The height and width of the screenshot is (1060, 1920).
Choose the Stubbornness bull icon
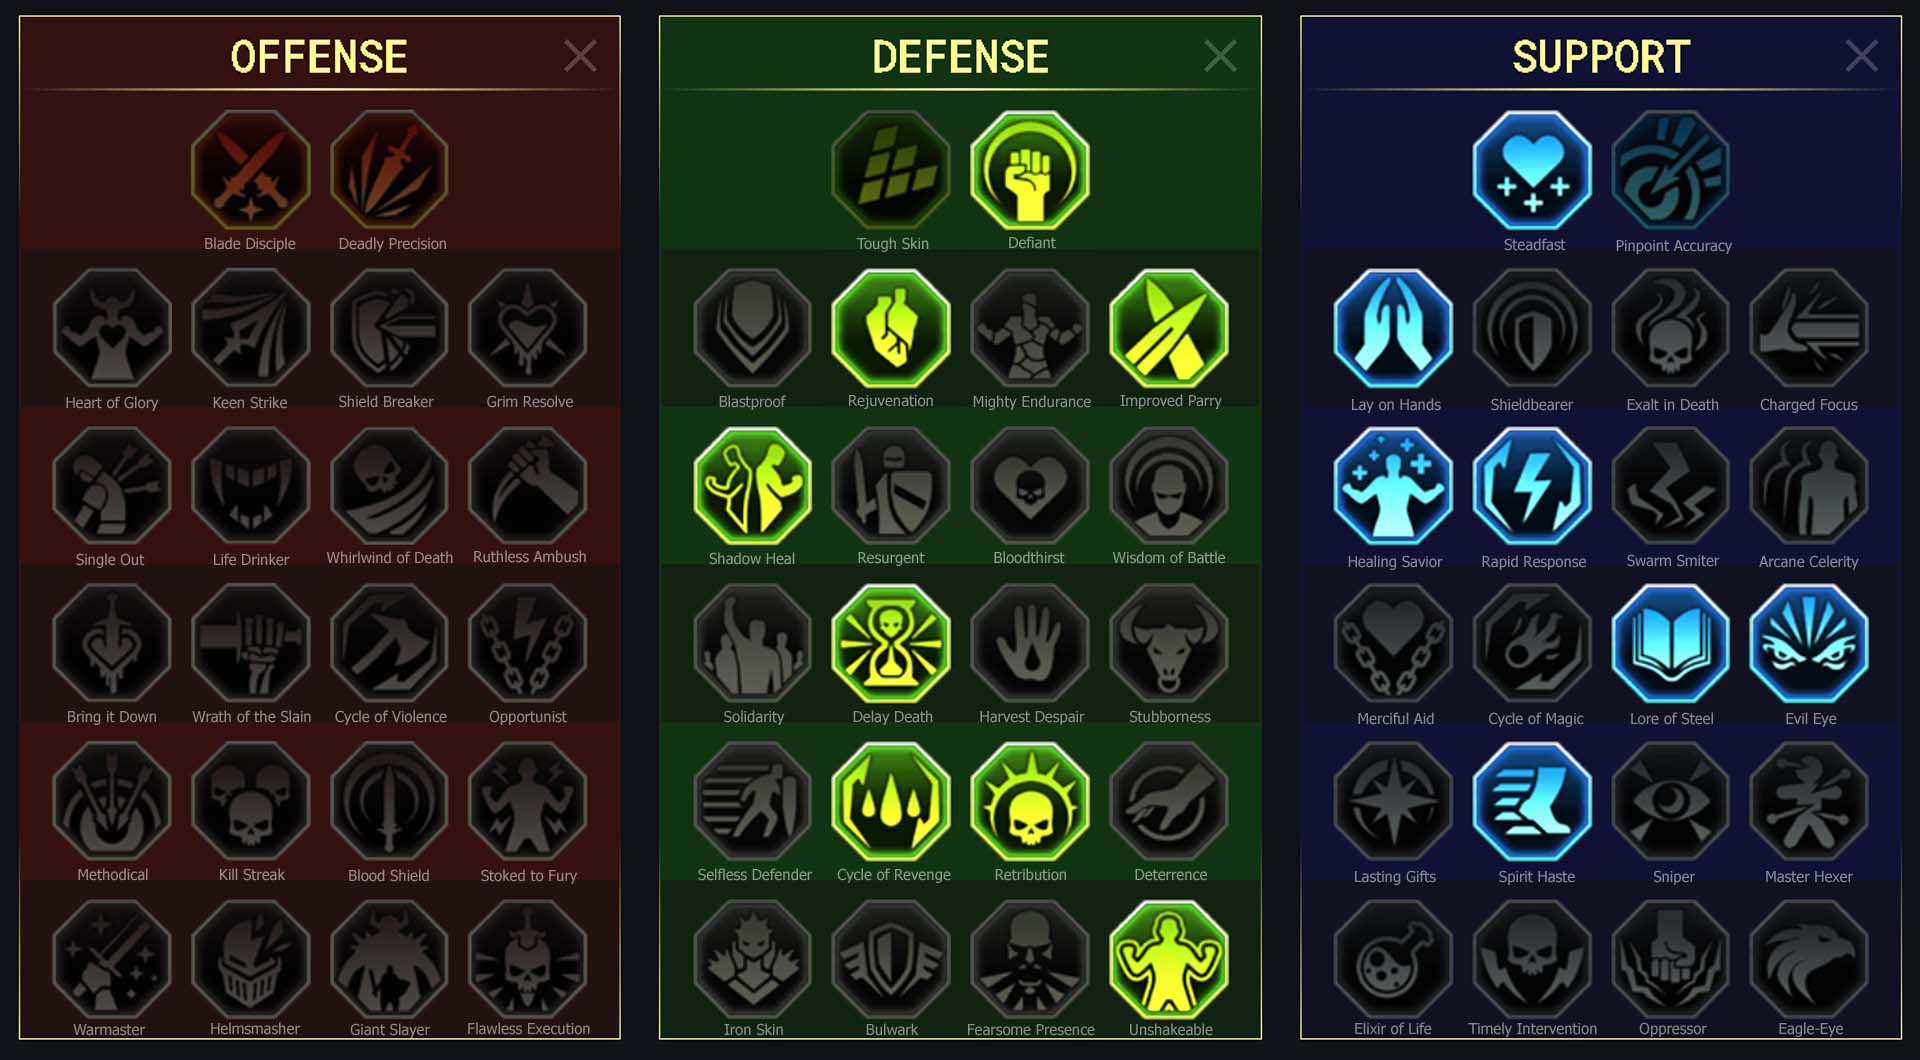pyautogui.click(x=1169, y=643)
